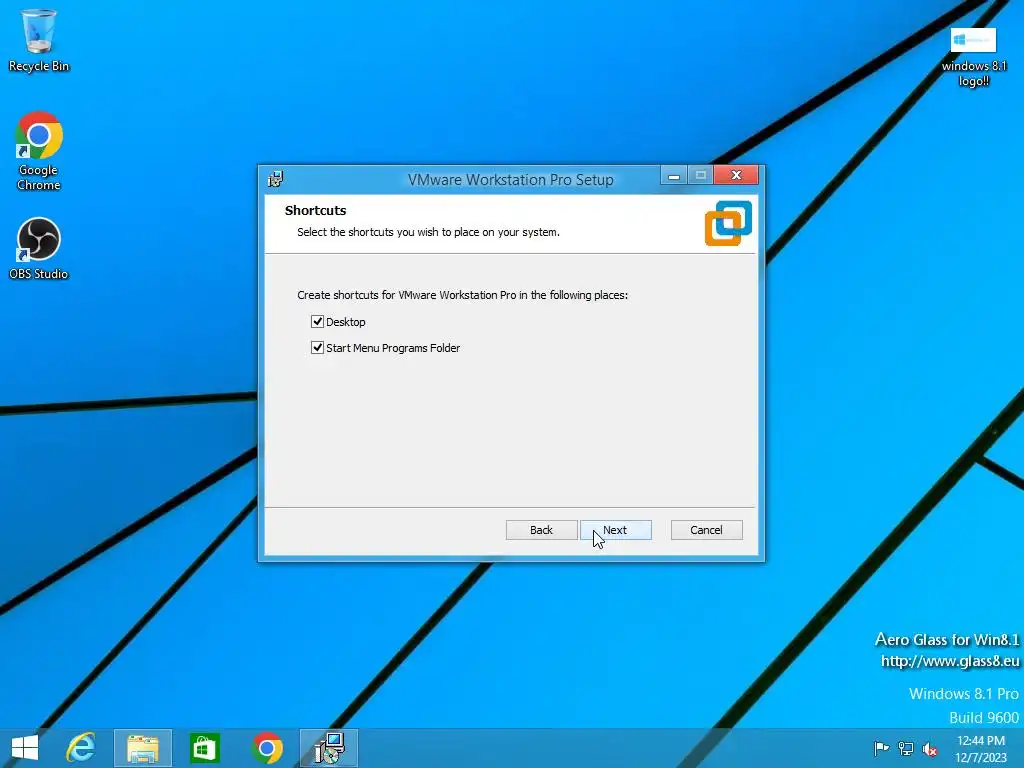Open the Action Center flag icon
The width and height of the screenshot is (1024, 768).
pyautogui.click(x=881, y=748)
